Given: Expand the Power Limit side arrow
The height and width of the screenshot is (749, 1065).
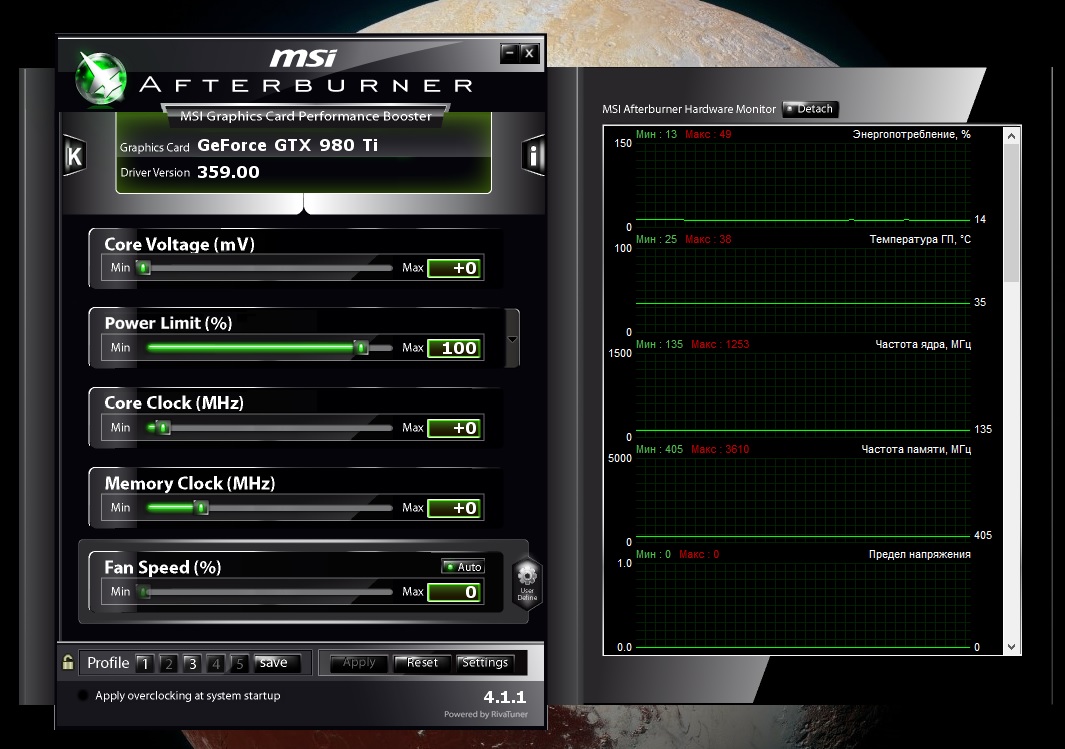Looking at the screenshot, I should coord(513,339).
